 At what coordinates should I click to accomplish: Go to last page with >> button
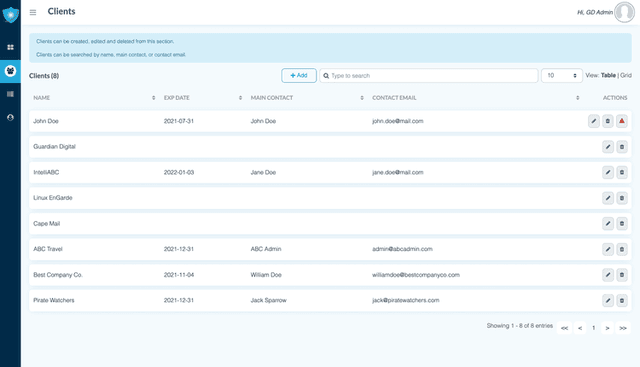tap(623, 328)
